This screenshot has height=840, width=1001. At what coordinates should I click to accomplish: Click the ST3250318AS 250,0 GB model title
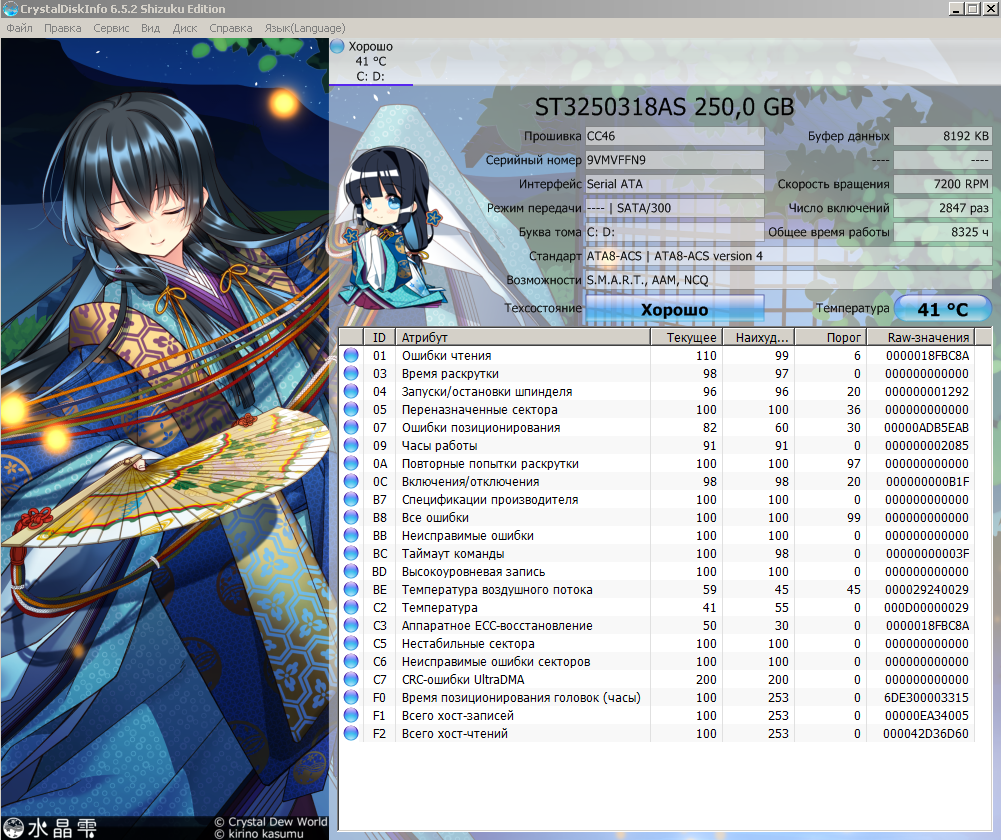(664, 107)
